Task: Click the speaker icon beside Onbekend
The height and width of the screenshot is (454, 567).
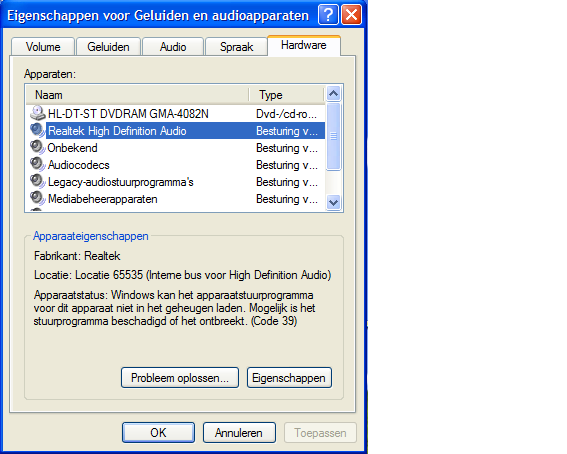Action: [x=37, y=147]
